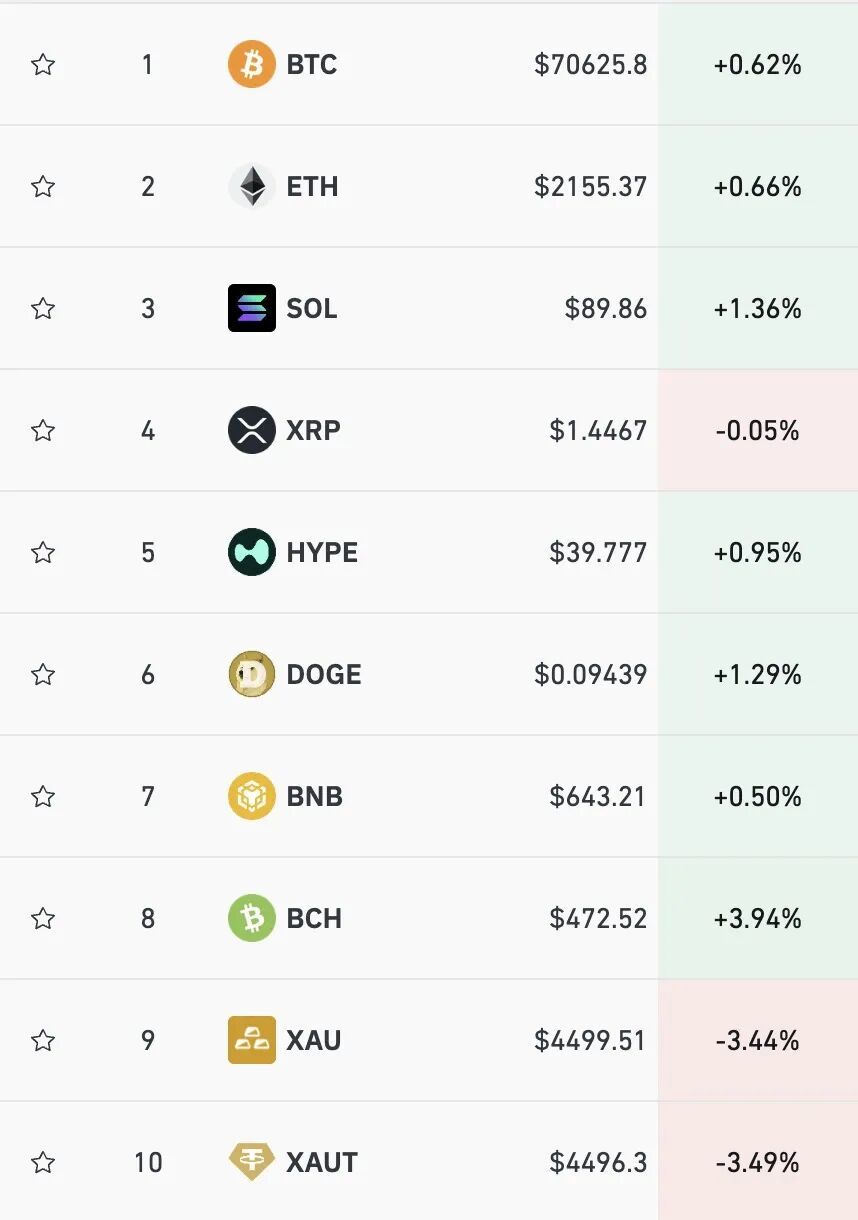Click the XRP ticker name
The width and height of the screenshot is (858, 1220).
click(x=313, y=431)
